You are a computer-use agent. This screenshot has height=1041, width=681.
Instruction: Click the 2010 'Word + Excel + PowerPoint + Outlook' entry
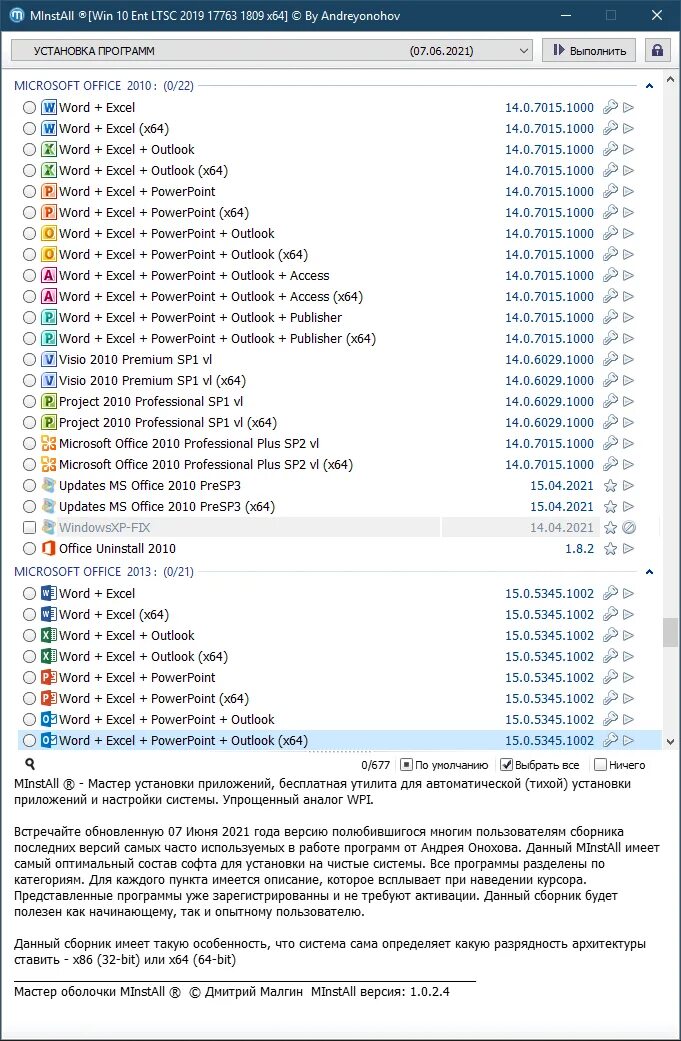167,233
